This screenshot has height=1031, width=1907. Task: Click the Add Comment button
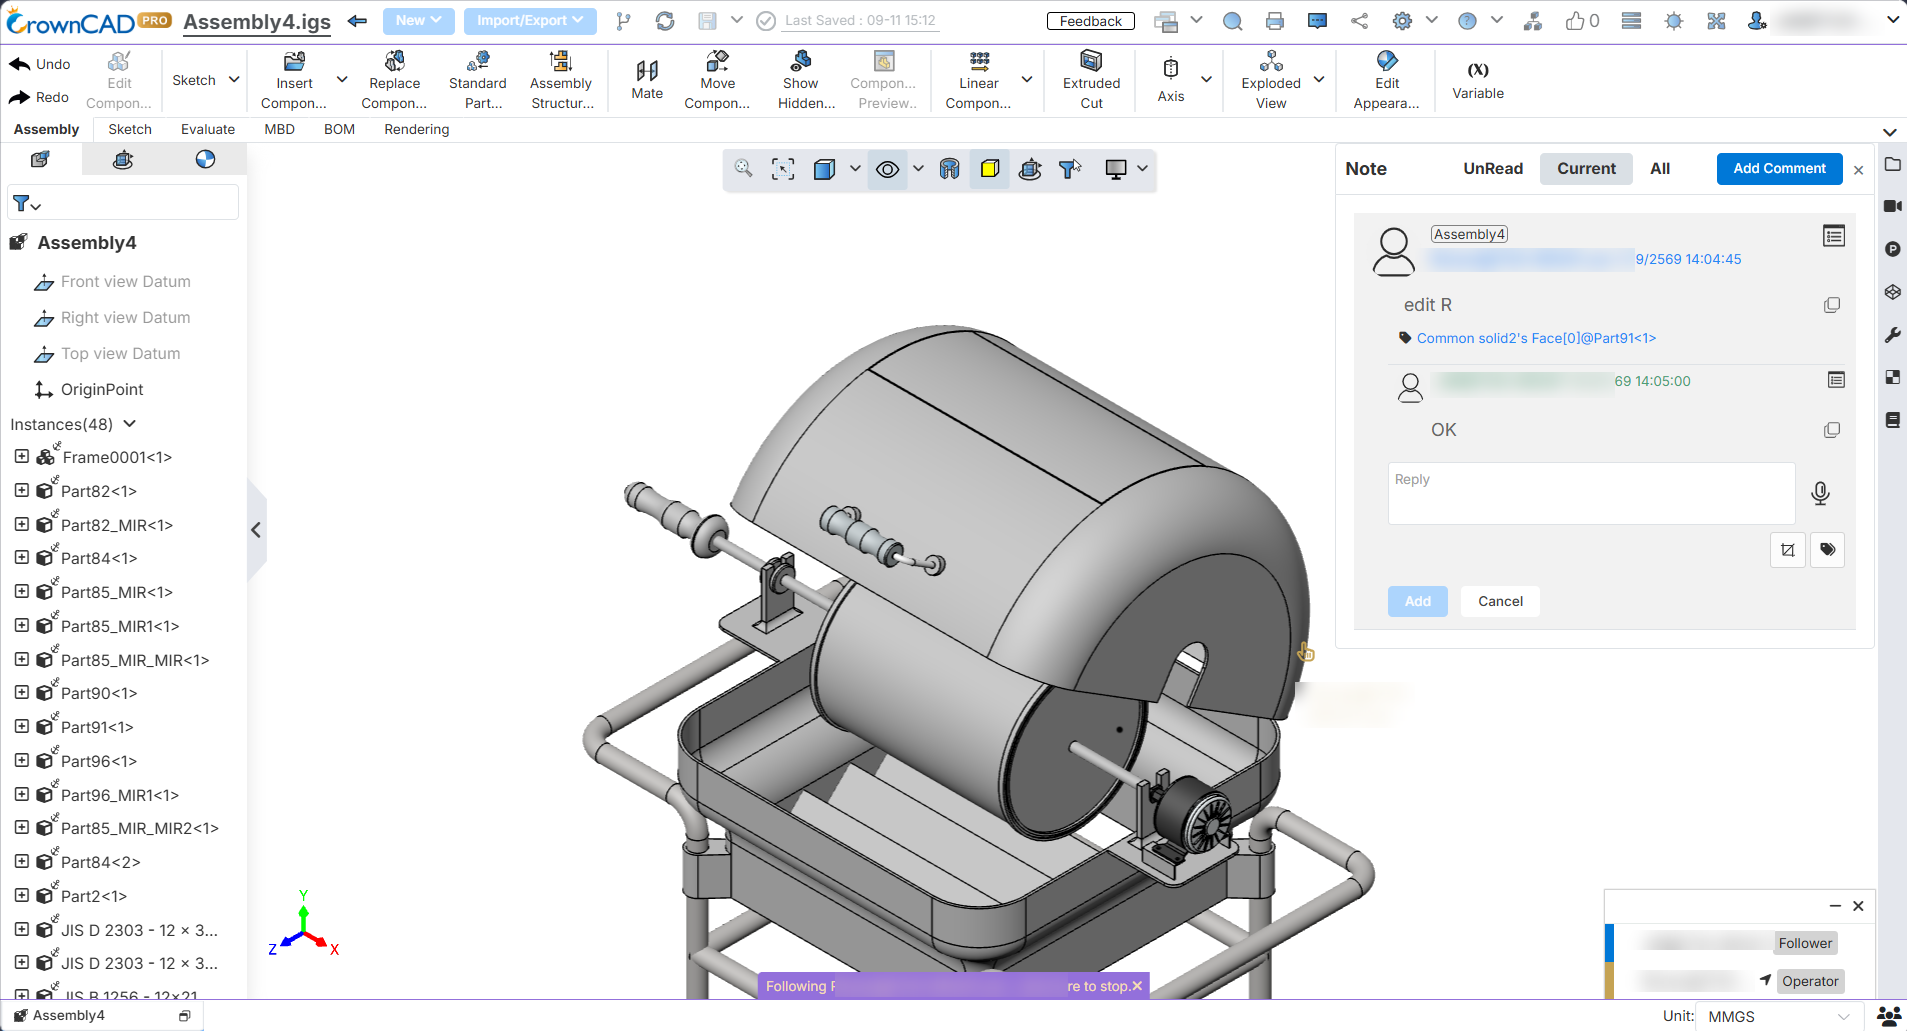1779,168
